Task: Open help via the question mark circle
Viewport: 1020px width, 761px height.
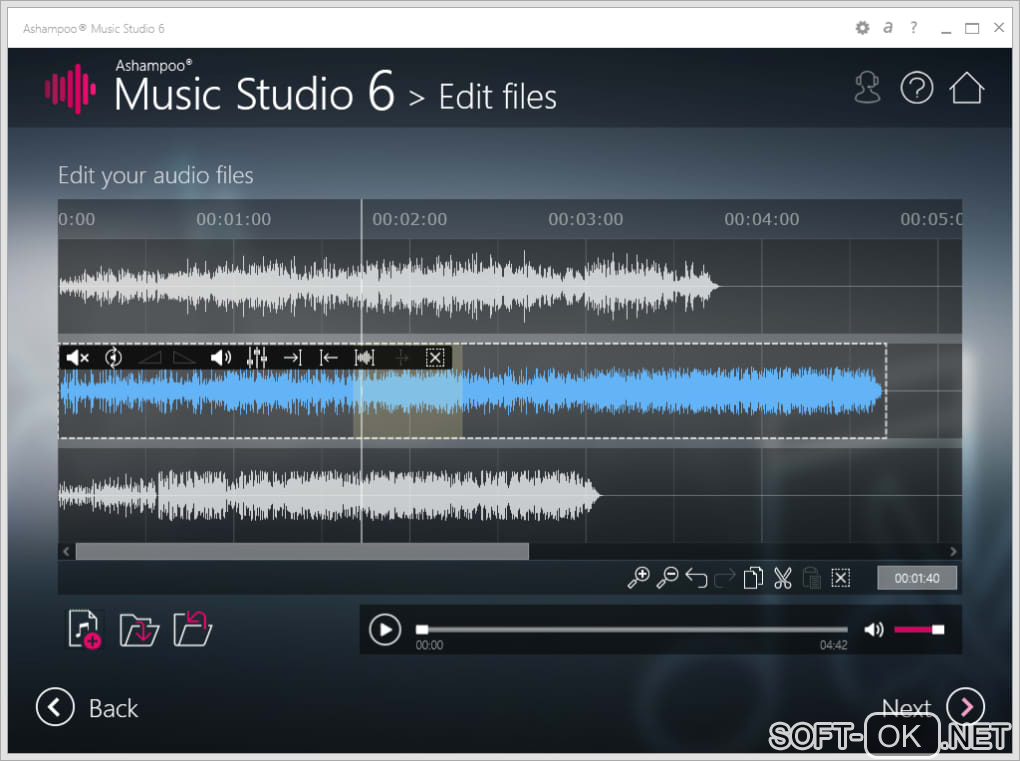Action: 917,88
